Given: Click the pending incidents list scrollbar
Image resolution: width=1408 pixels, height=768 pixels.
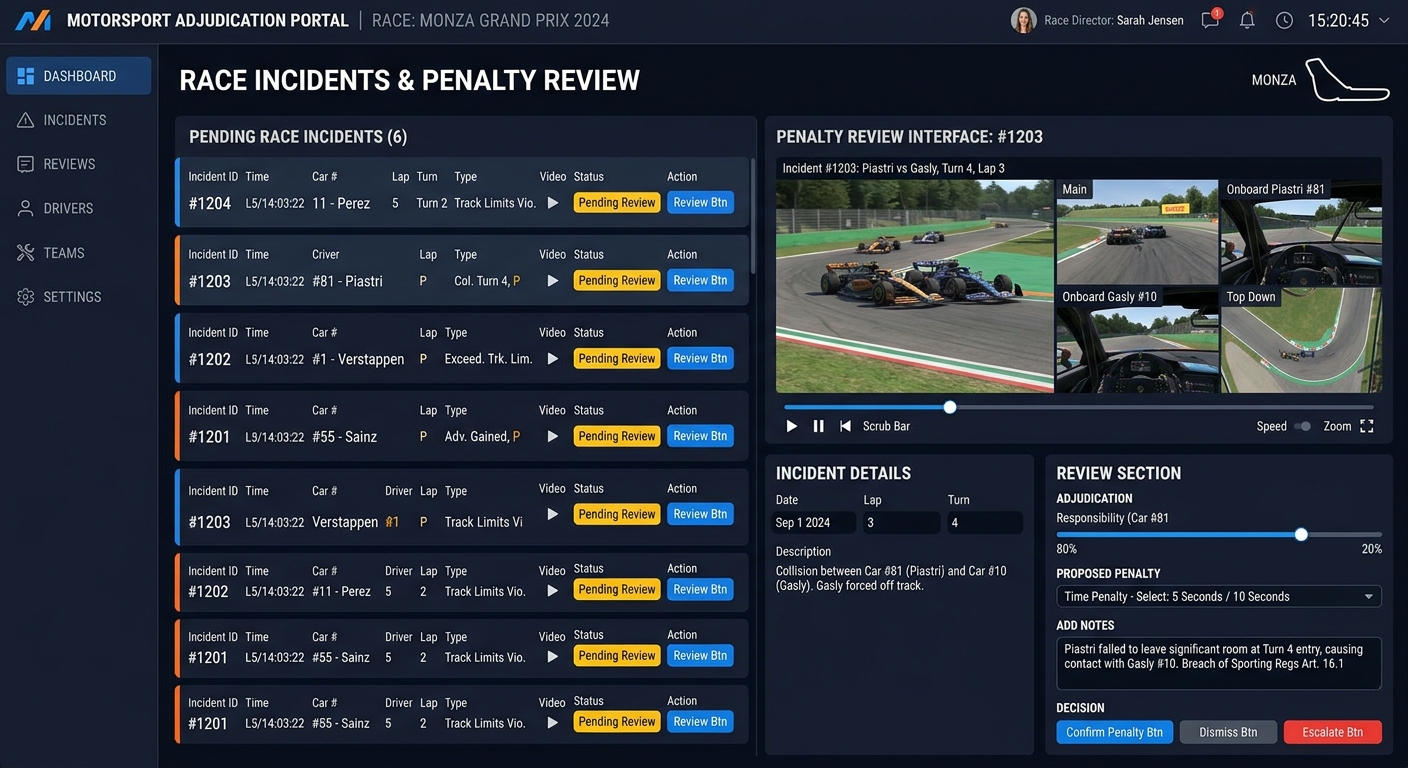Looking at the screenshot, I should (753, 214).
